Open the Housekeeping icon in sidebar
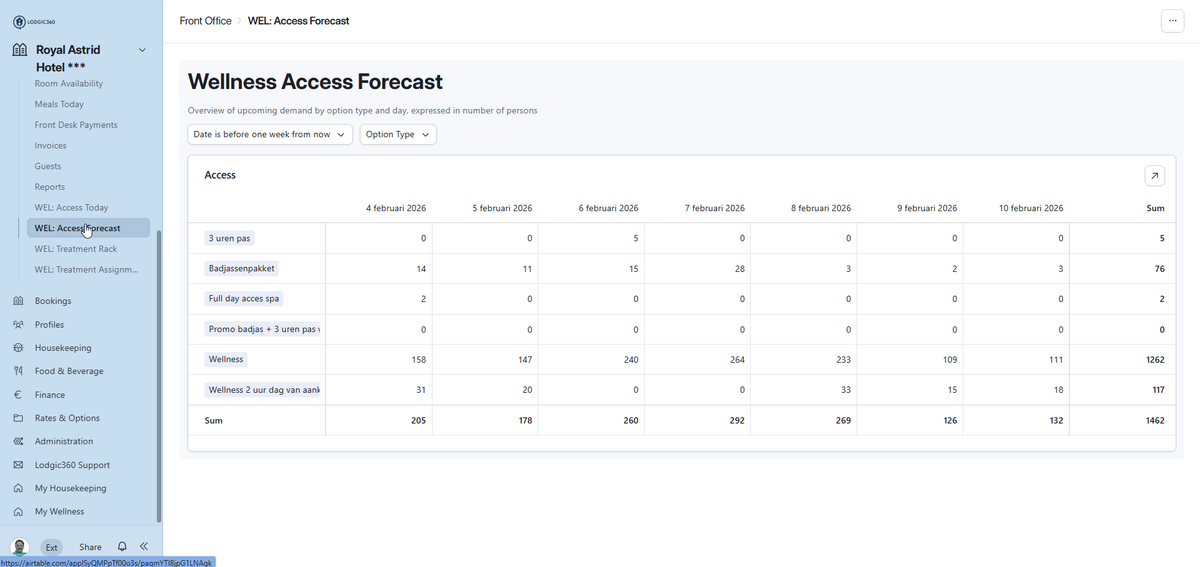1200x567 pixels. click(18, 348)
